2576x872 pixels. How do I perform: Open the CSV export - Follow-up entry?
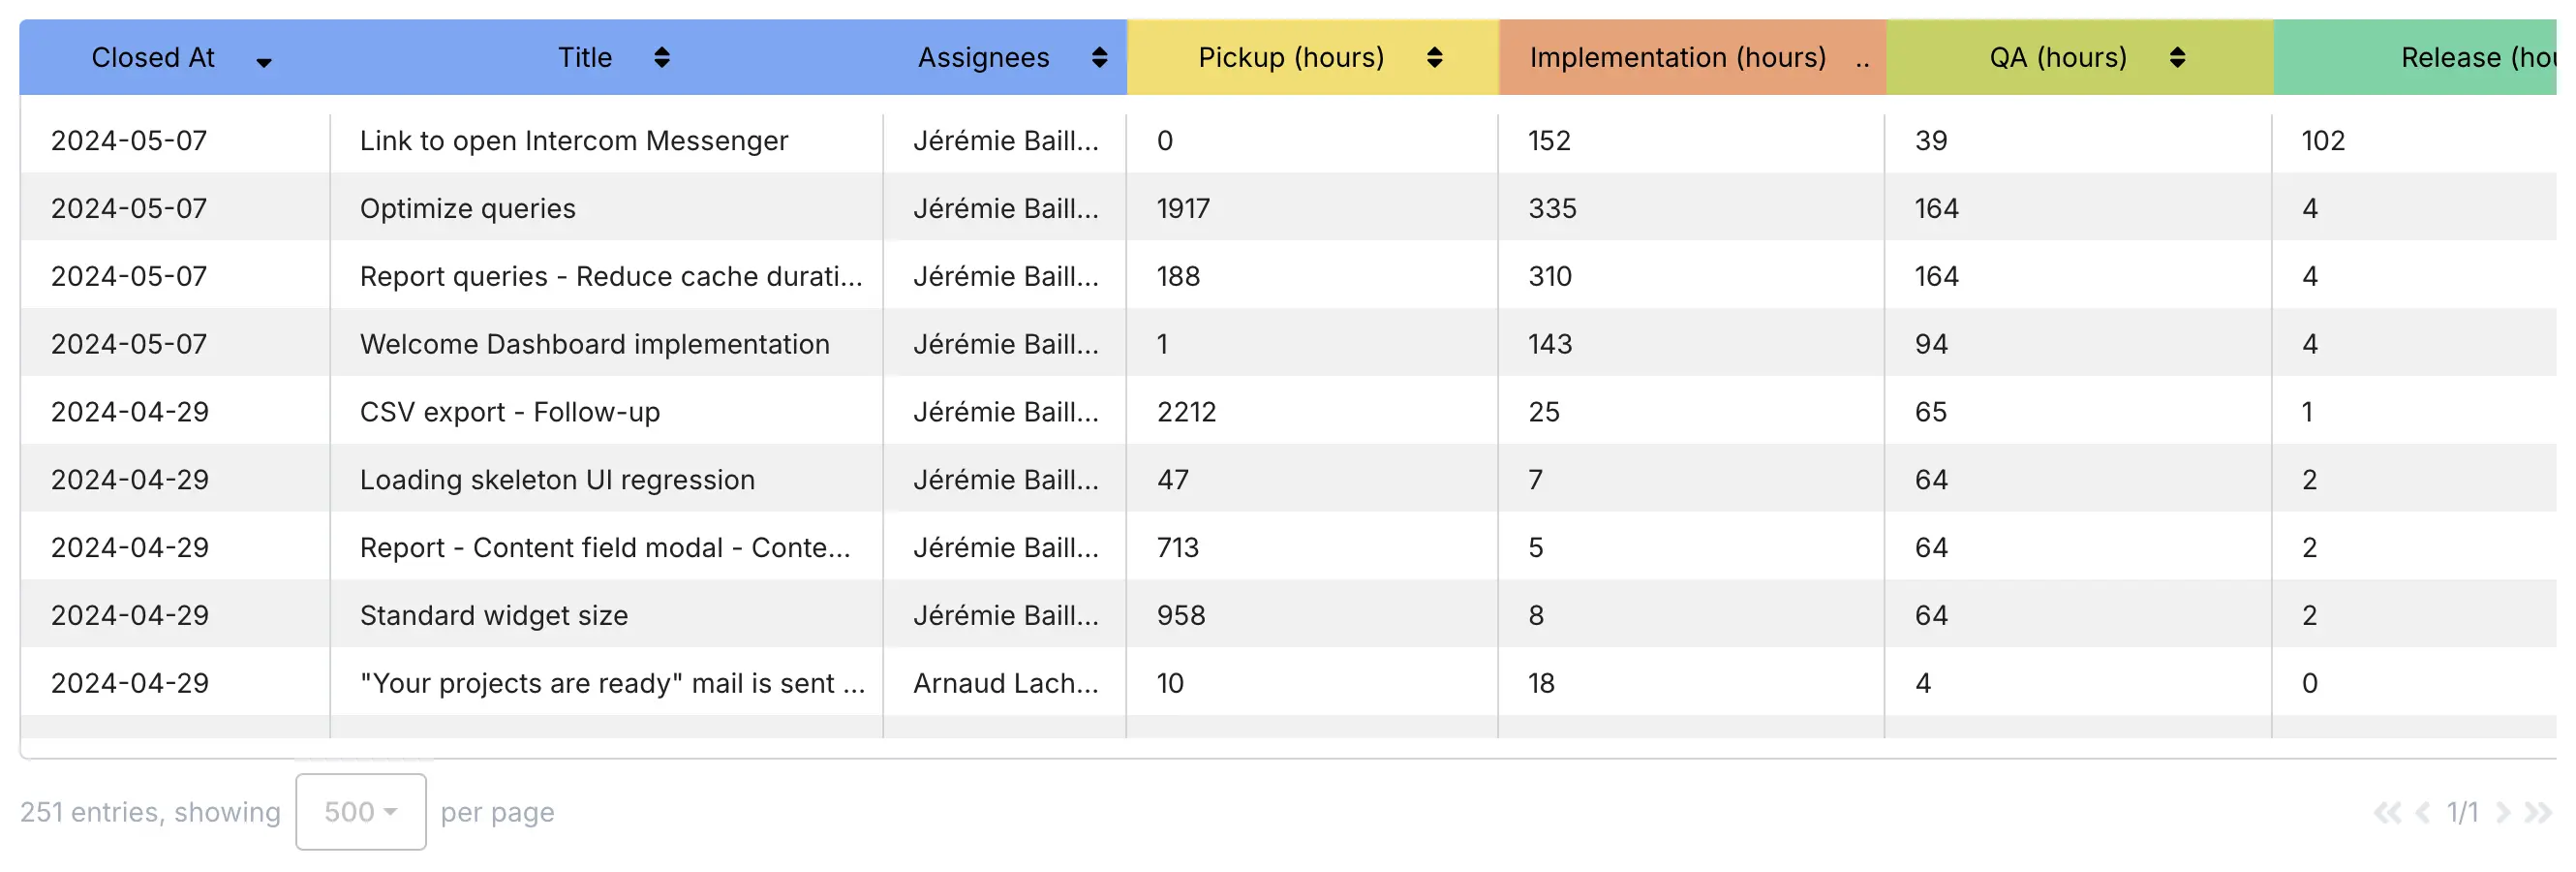point(508,411)
